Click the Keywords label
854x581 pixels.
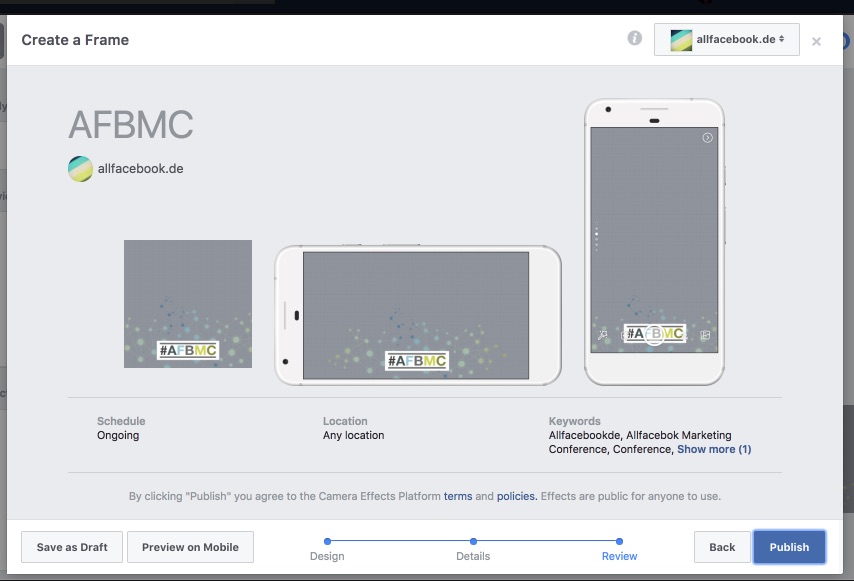point(574,421)
